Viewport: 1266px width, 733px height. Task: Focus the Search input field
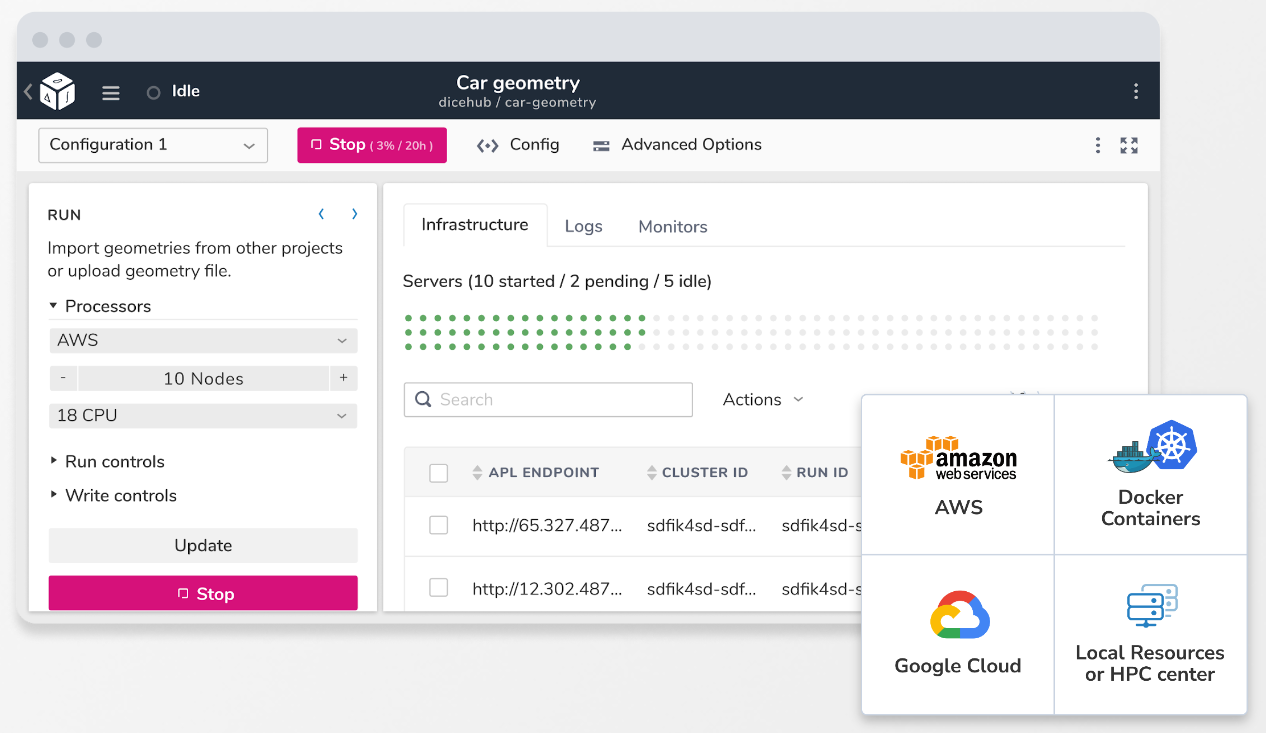click(548, 399)
